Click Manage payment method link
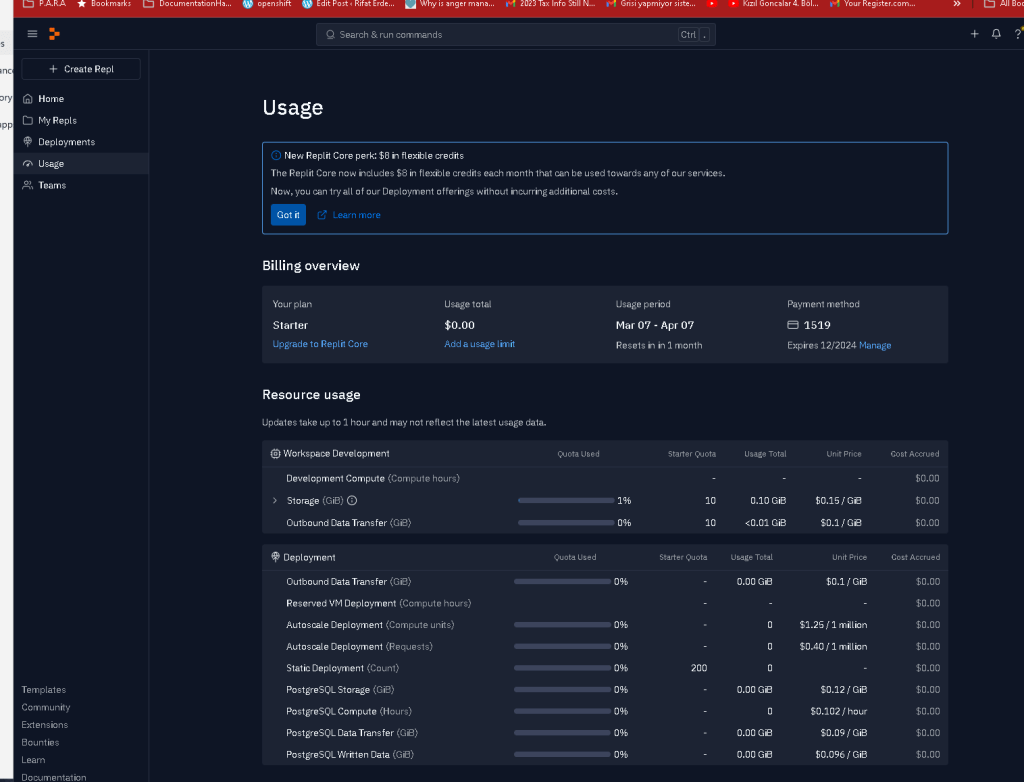Image resolution: width=1024 pixels, height=782 pixels. pos(874,345)
